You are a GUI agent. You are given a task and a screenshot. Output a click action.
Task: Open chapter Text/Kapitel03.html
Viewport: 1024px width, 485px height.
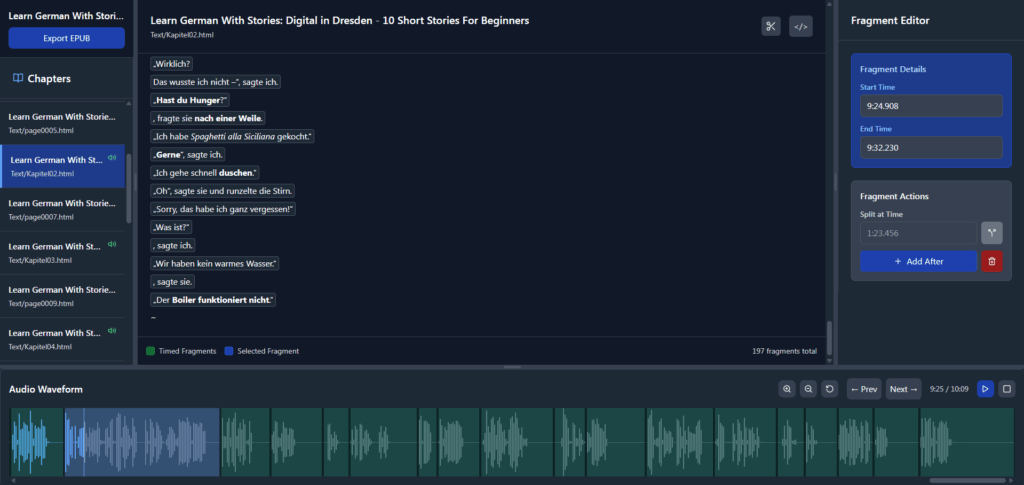click(x=62, y=253)
